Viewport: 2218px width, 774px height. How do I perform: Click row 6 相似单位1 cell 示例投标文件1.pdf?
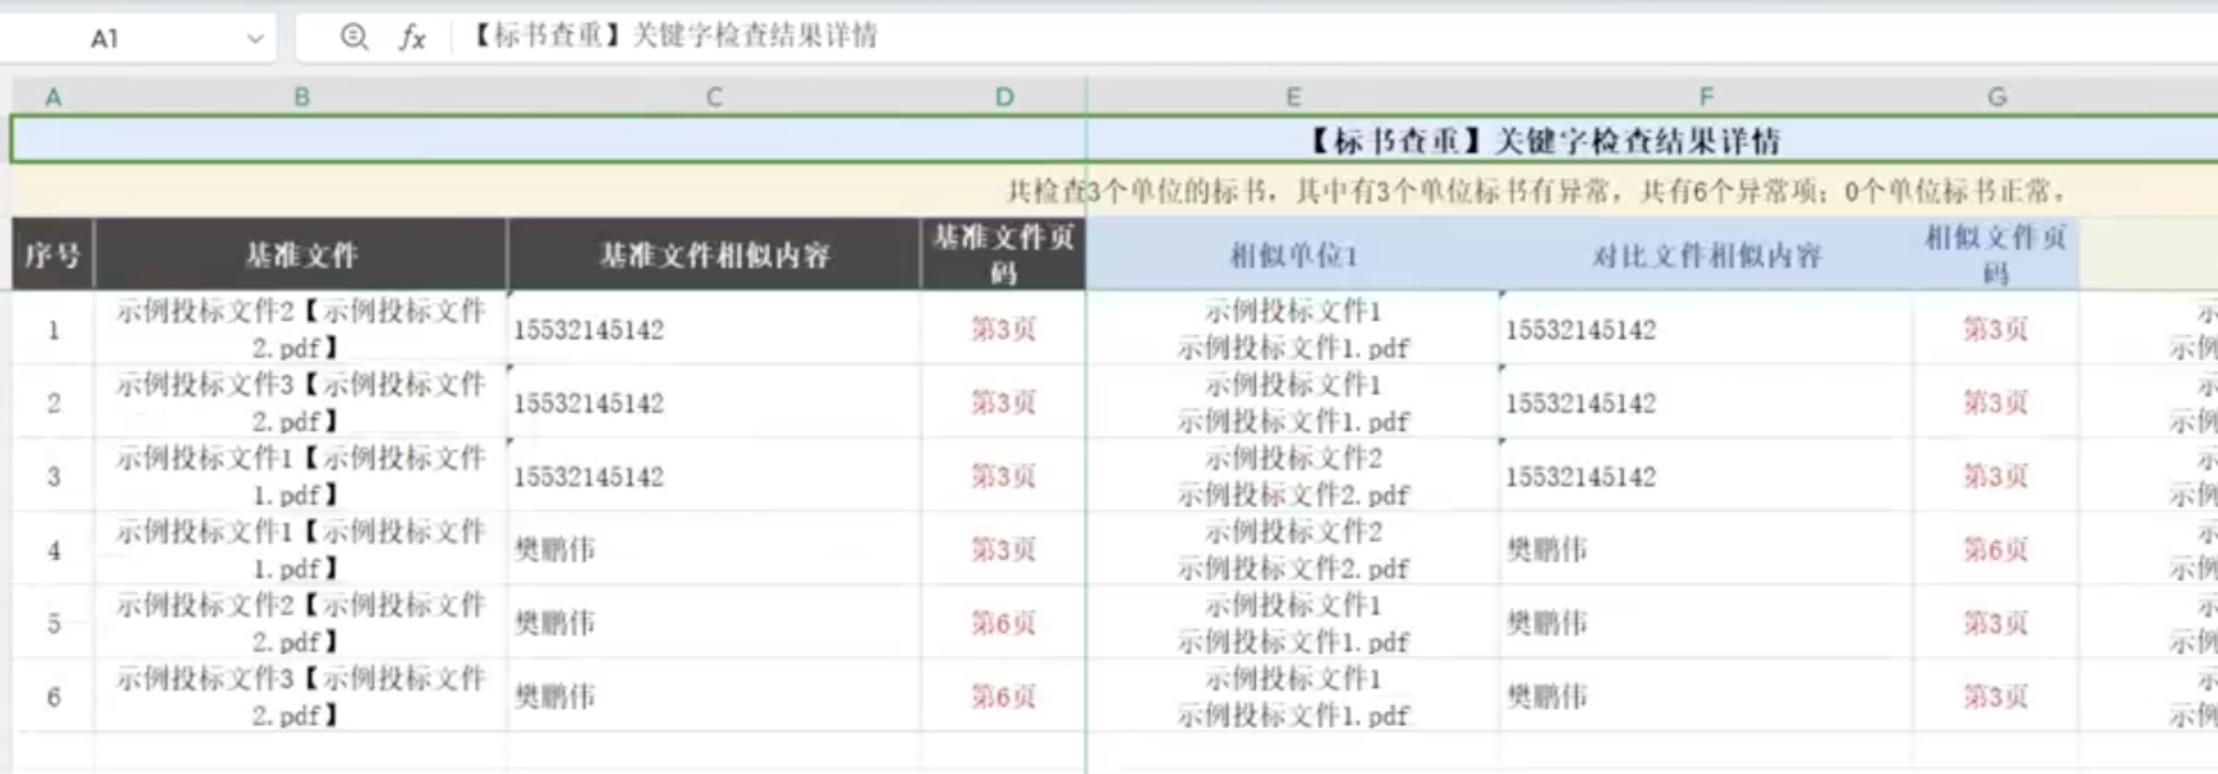coord(1293,696)
